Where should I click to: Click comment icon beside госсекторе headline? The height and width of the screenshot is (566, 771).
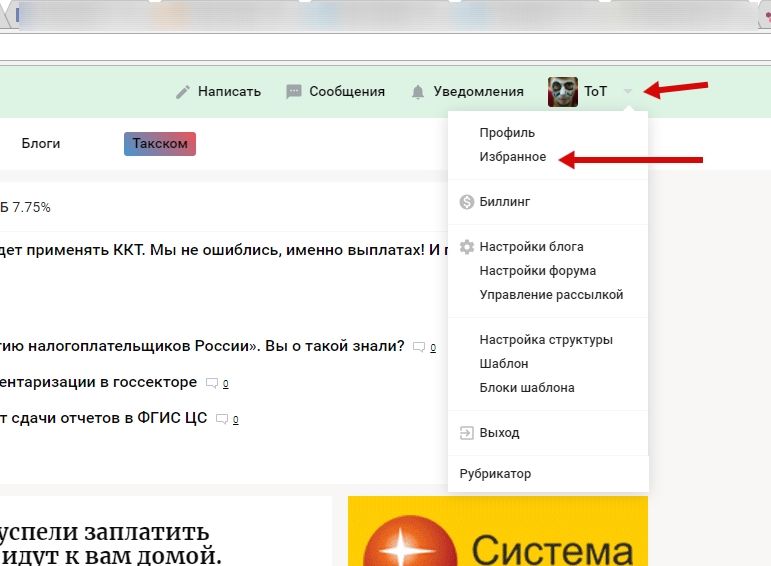211,384
